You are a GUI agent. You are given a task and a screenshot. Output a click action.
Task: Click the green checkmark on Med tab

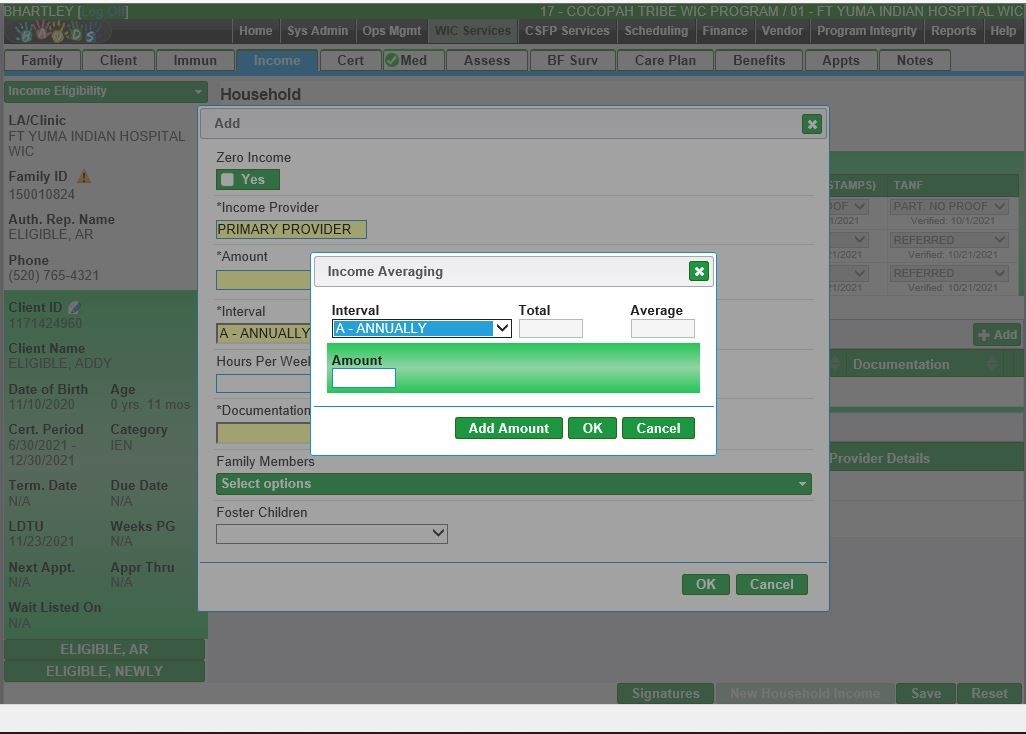[x=392, y=60]
